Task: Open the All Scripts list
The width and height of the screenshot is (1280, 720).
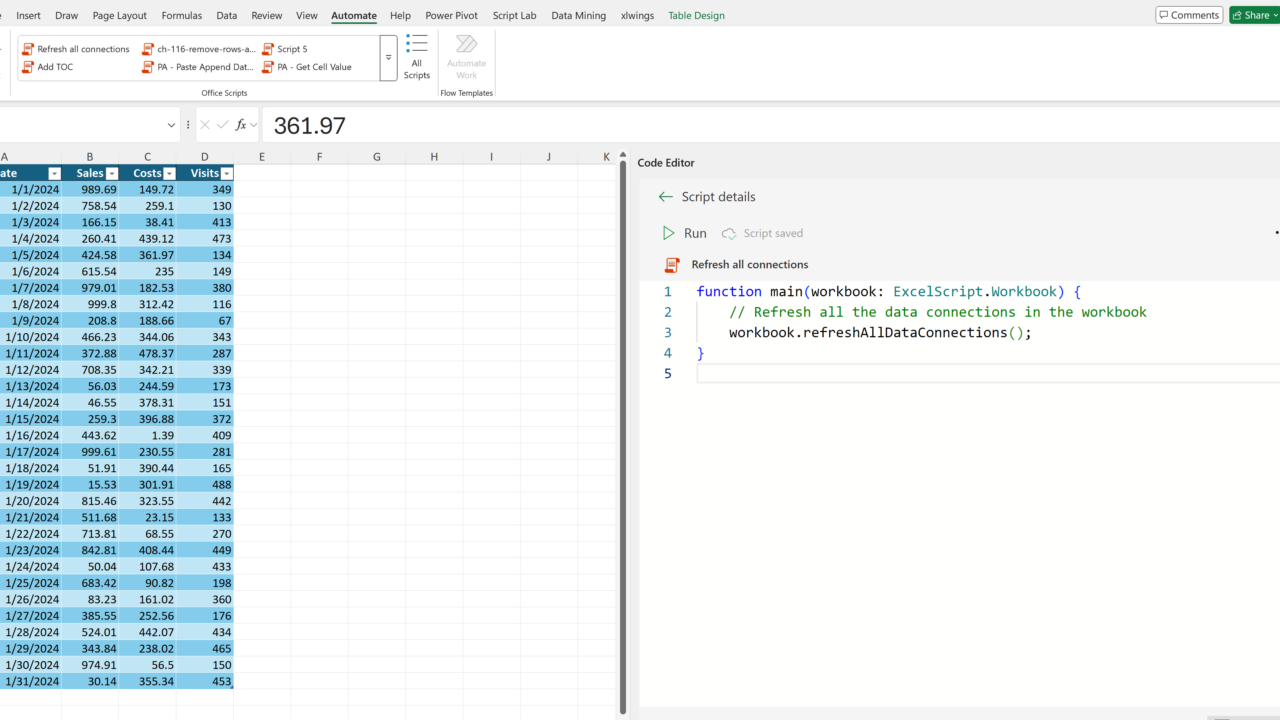Action: tap(417, 58)
